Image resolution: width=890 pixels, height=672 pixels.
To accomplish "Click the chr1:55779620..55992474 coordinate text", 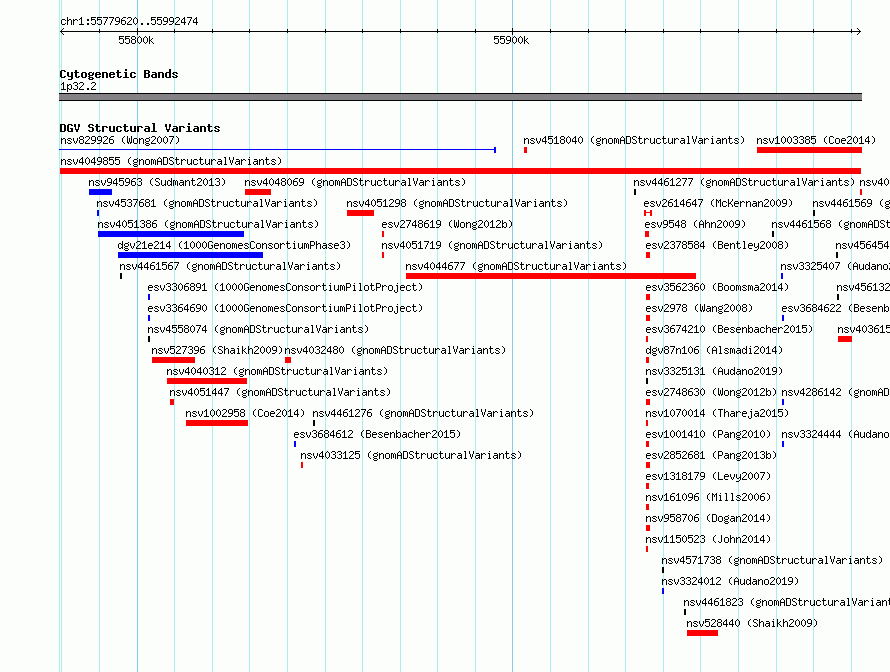I will (129, 21).
